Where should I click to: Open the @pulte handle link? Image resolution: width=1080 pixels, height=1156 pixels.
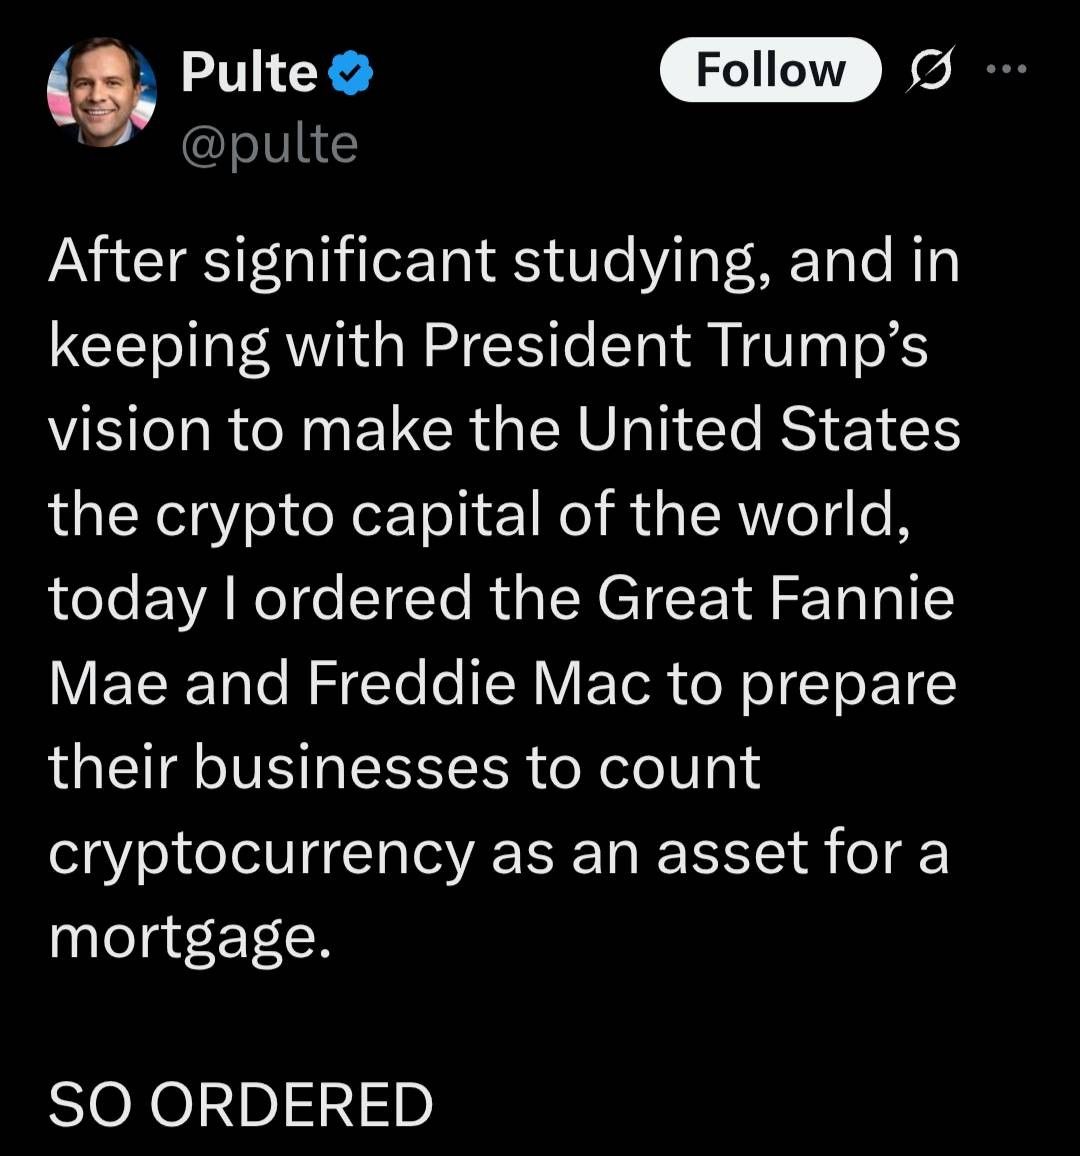coord(269,145)
